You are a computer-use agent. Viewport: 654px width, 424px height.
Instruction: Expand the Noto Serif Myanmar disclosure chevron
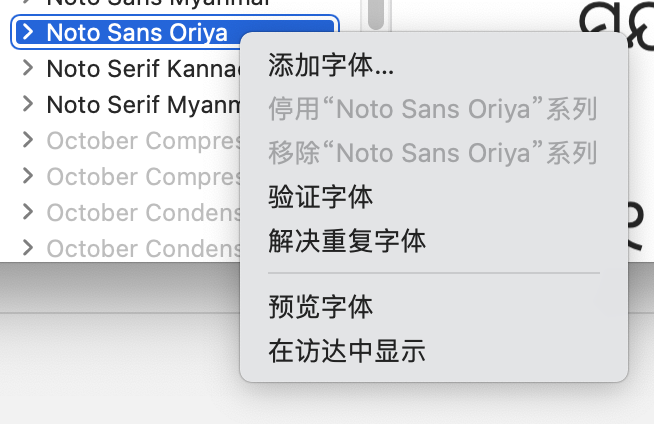coord(29,104)
